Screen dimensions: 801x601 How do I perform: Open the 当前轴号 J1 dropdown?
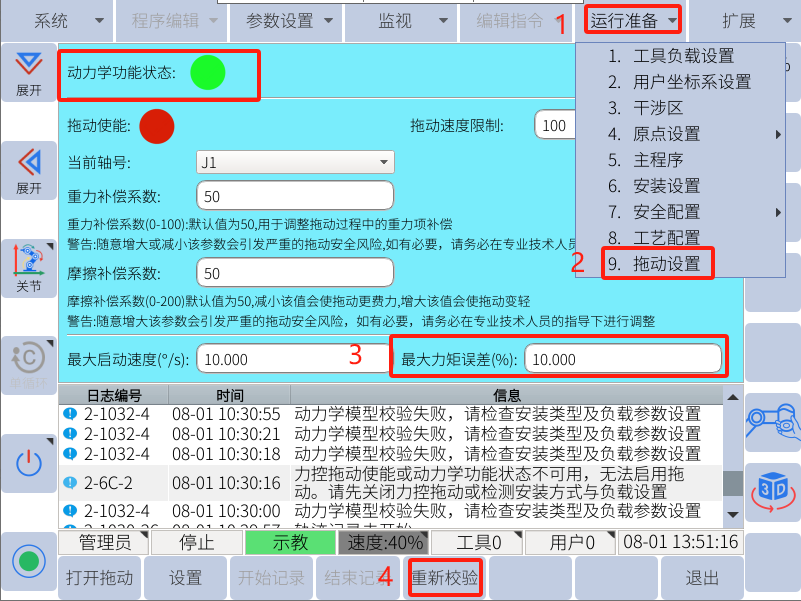coord(295,162)
